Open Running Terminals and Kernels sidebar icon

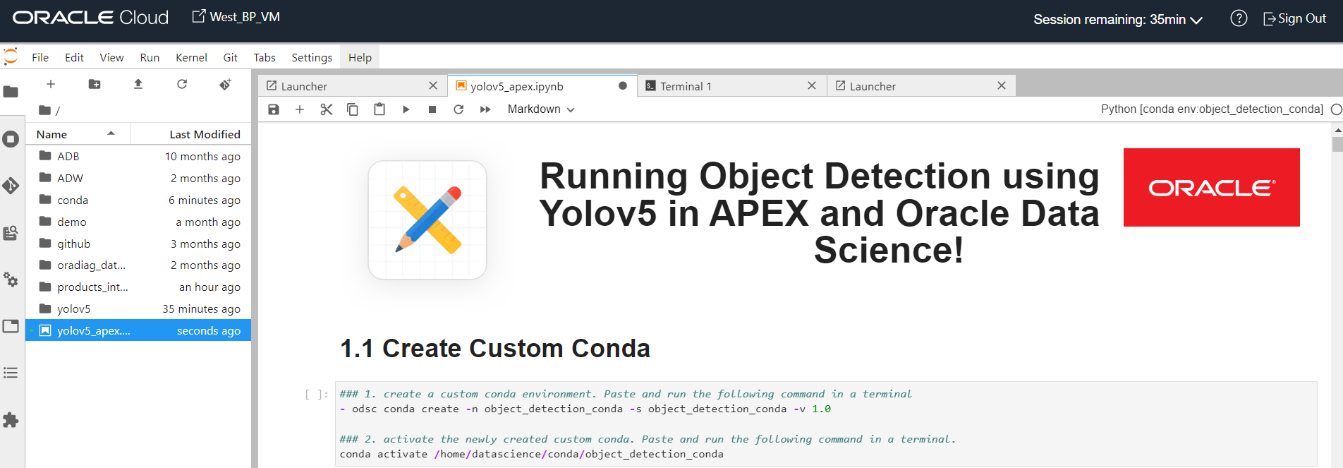click(x=11, y=139)
